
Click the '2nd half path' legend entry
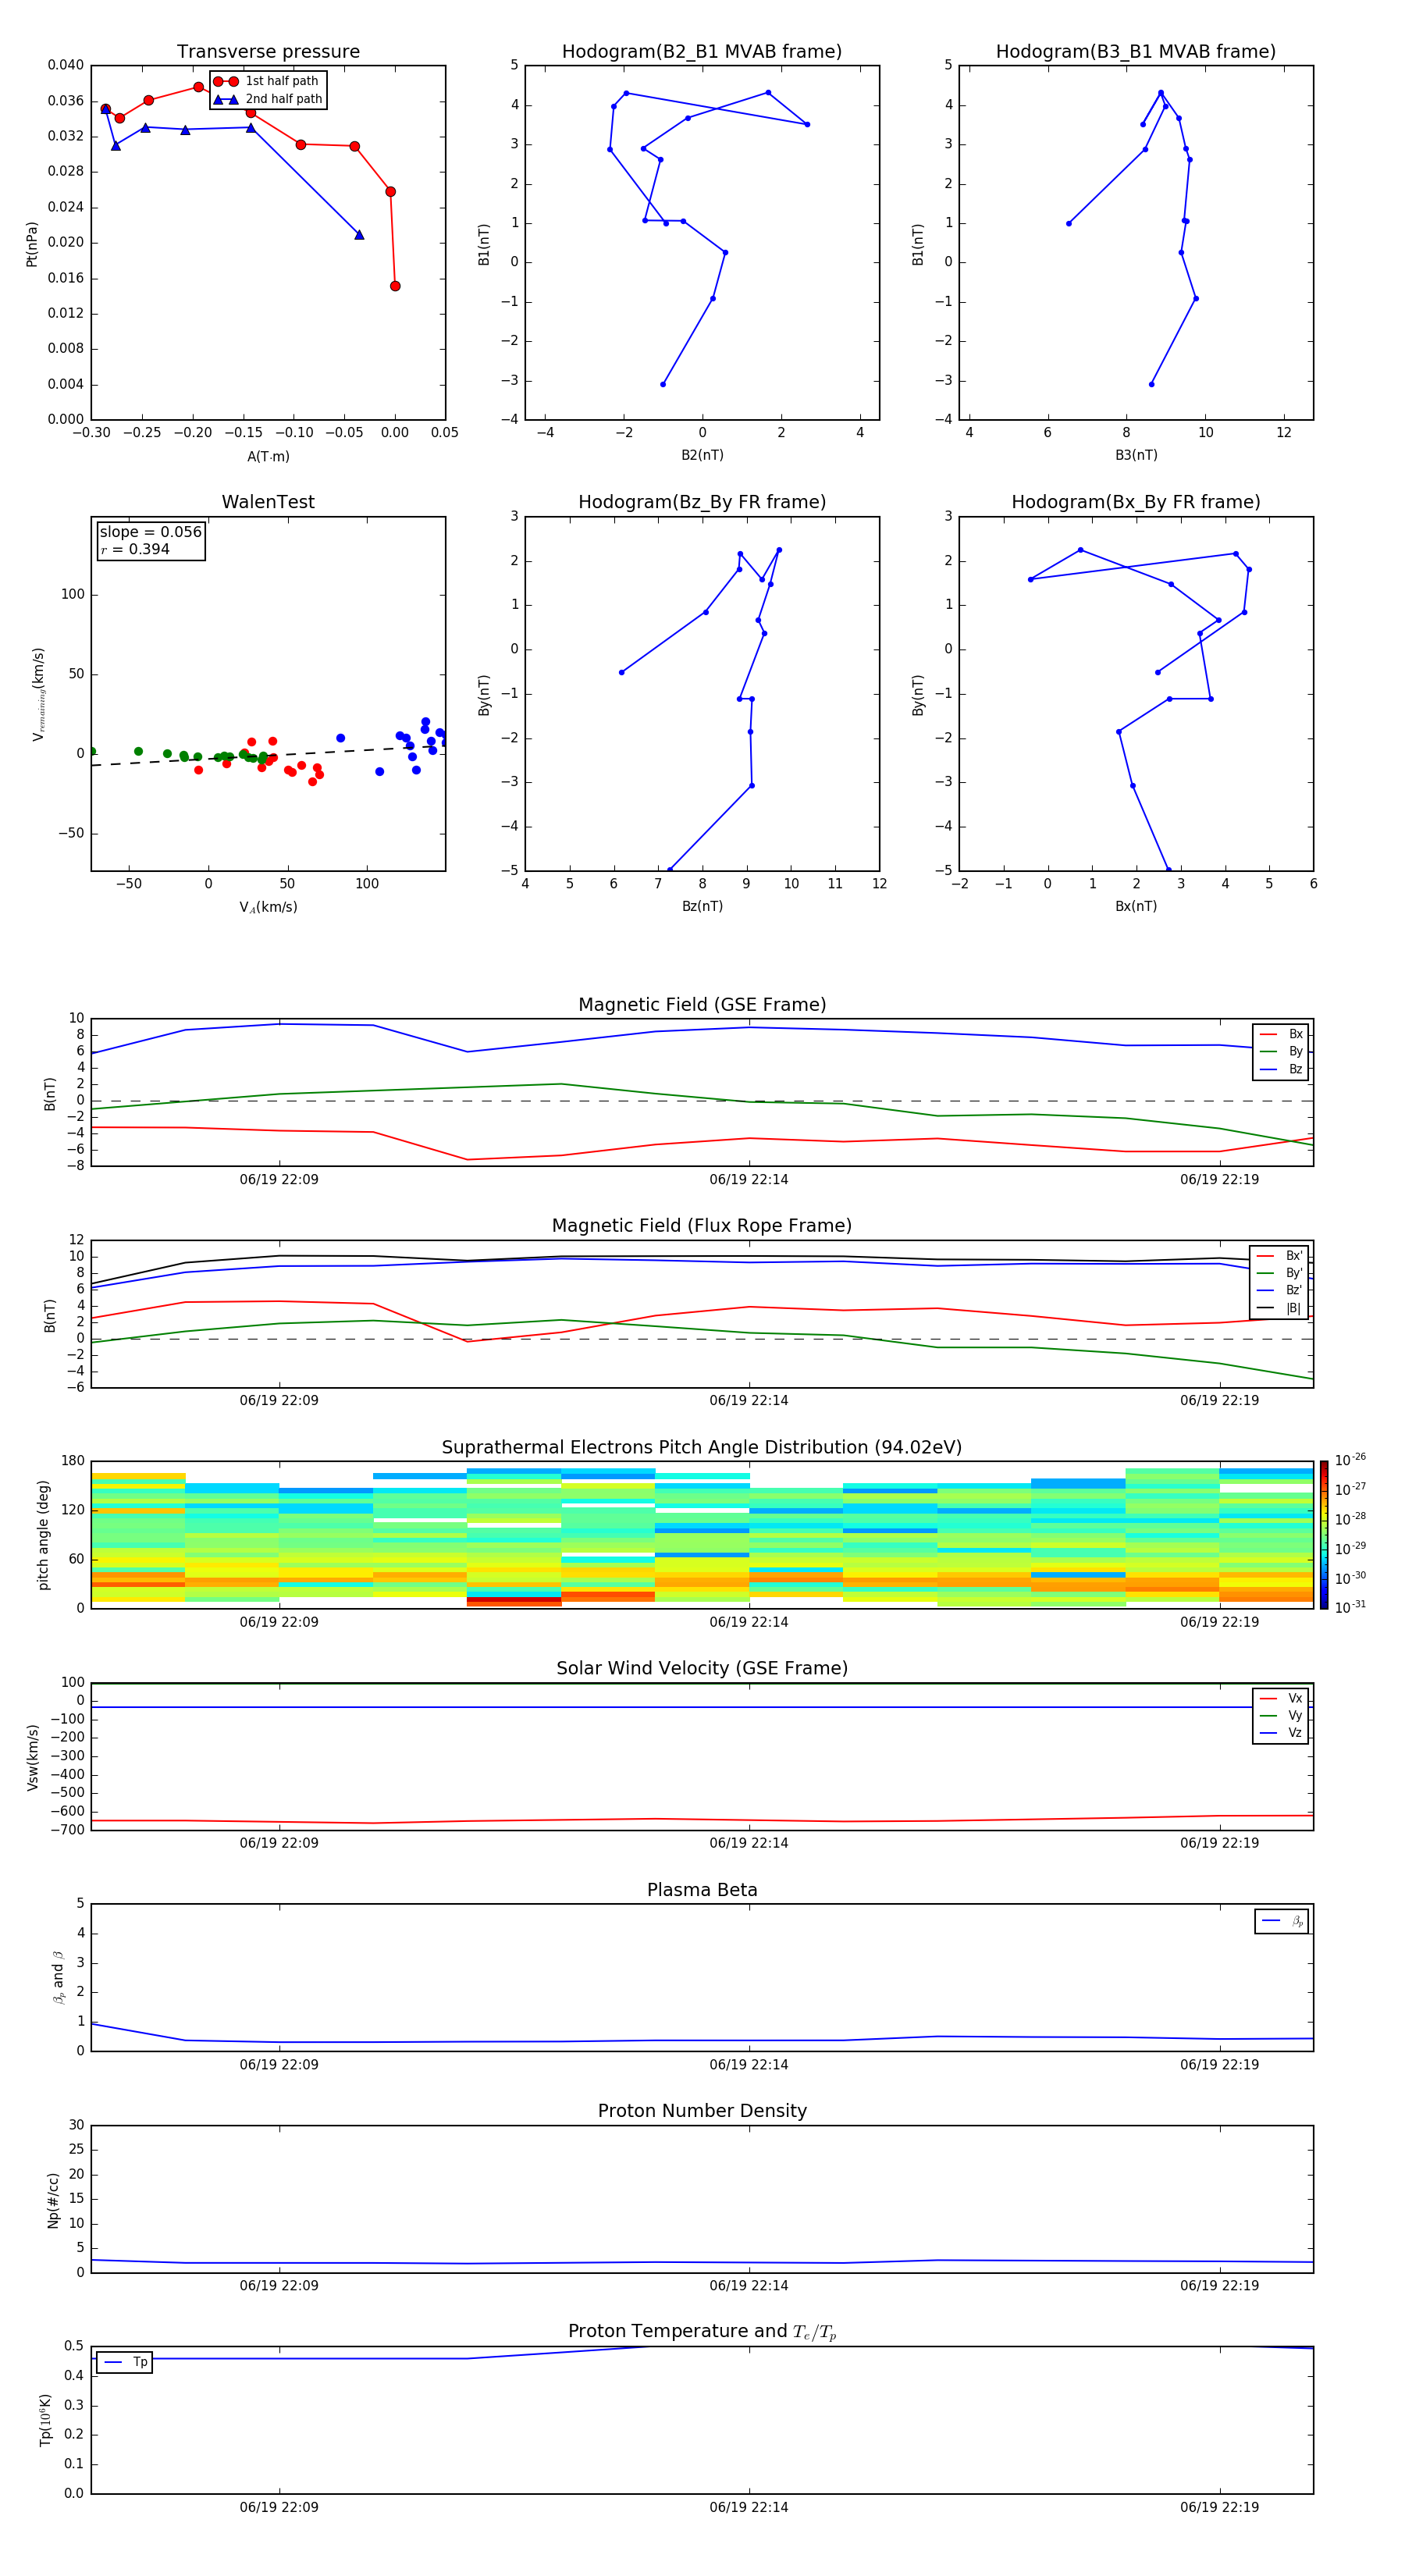point(268,99)
